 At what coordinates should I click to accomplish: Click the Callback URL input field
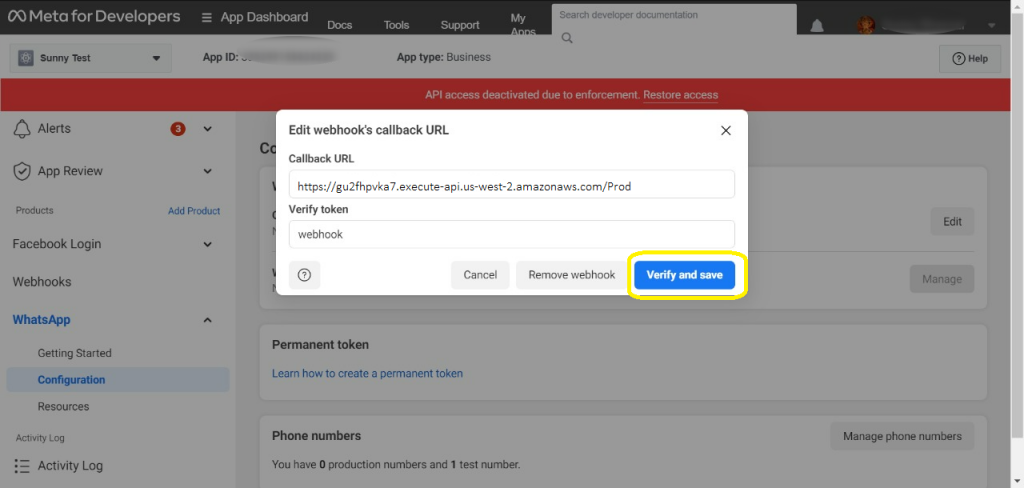tap(511, 185)
